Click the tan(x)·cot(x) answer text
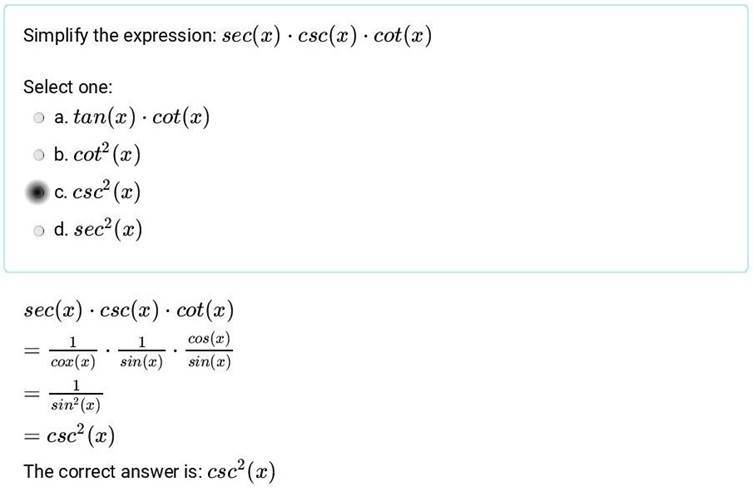 tap(141, 117)
